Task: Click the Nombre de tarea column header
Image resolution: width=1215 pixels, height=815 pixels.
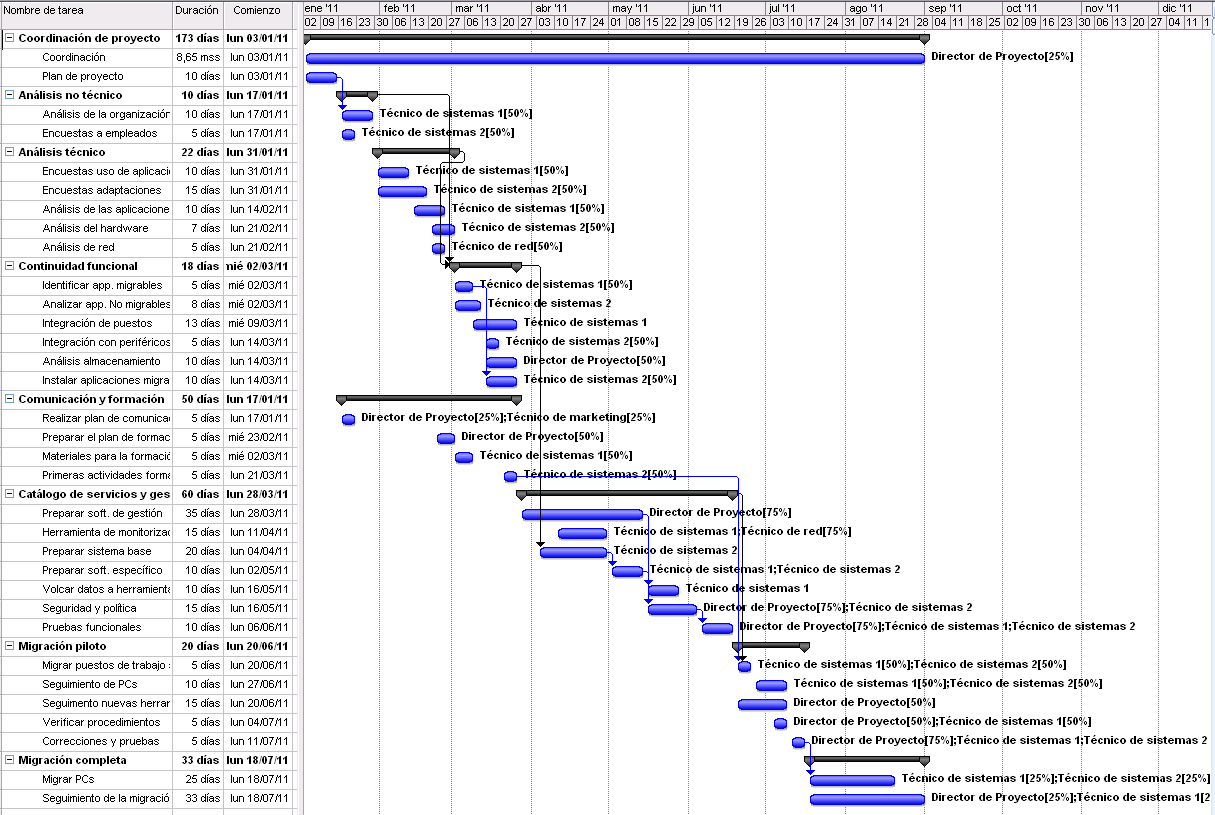Action: (86, 11)
